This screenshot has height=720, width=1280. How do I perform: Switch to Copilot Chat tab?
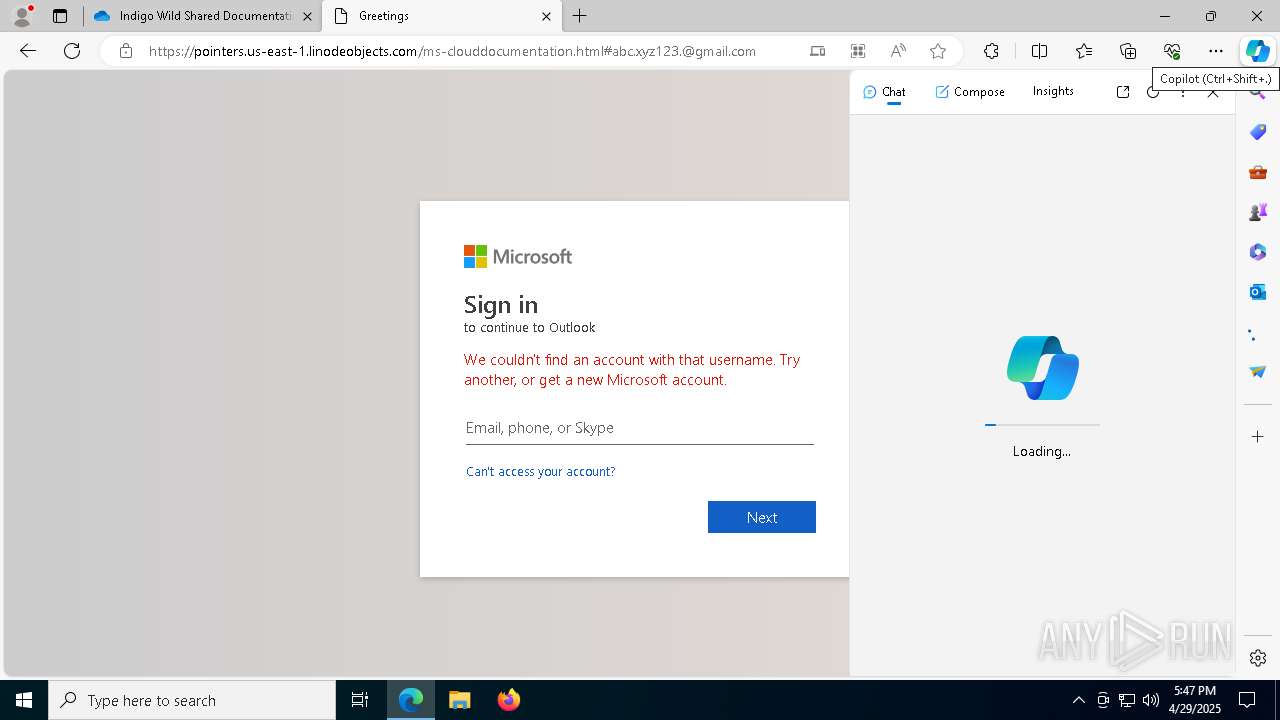pyautogui.click(x=884, y=91)
